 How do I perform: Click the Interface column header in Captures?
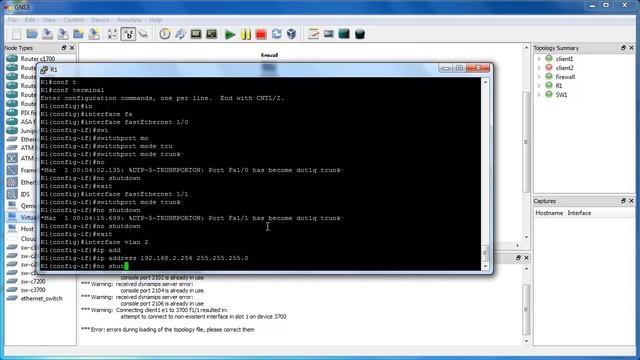(x=579, y=213)
